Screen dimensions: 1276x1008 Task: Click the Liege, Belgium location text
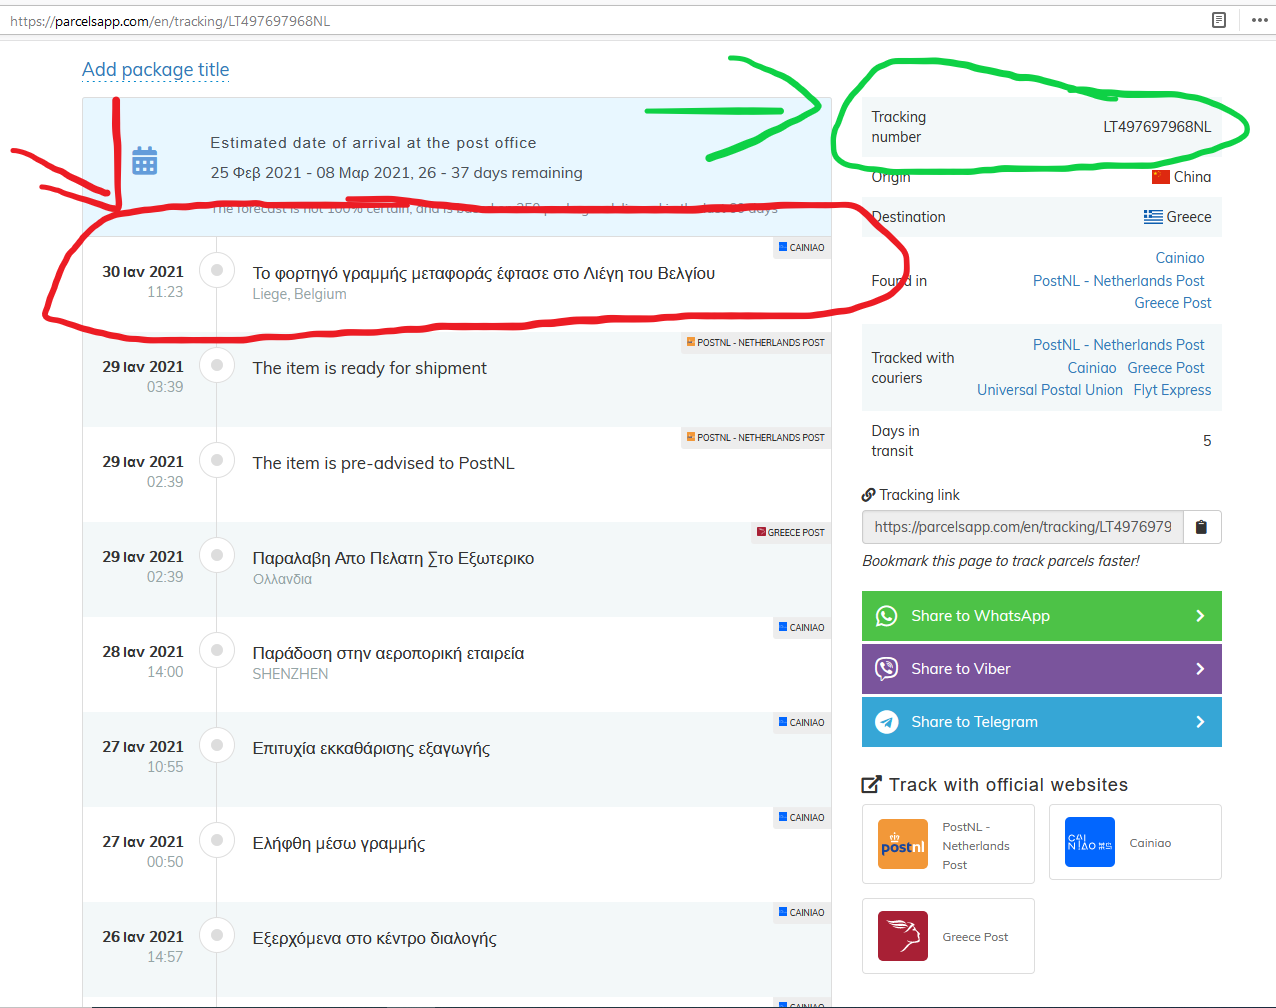[x=299, y=294]
